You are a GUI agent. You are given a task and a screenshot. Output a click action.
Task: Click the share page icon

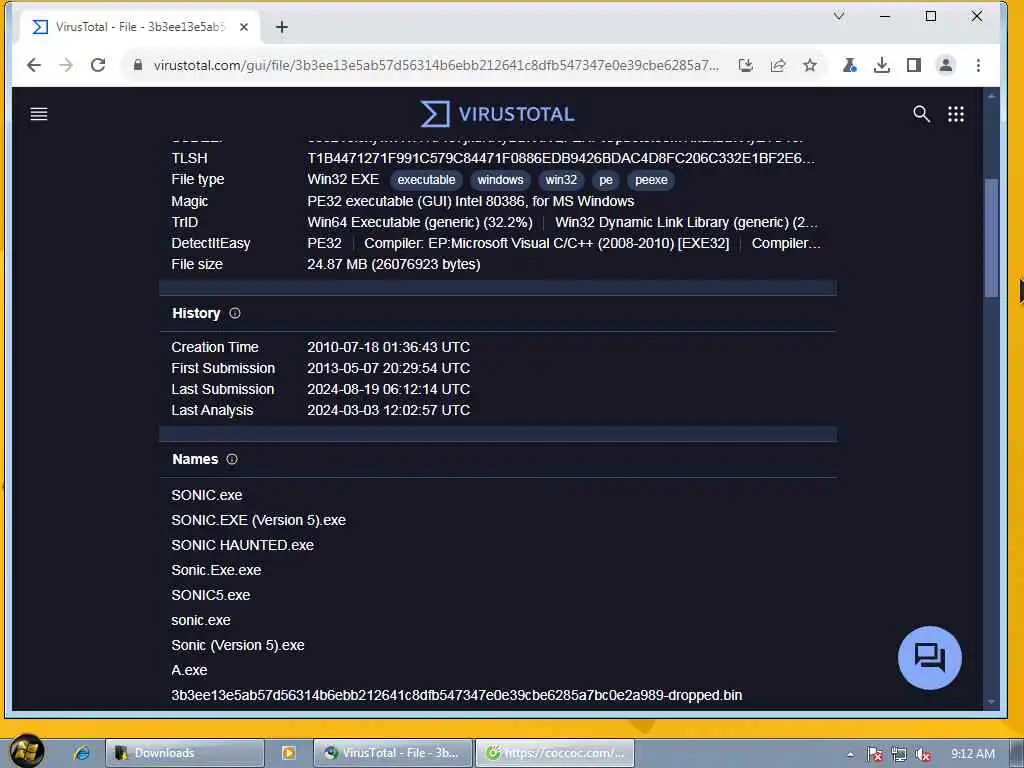(778, 65)
